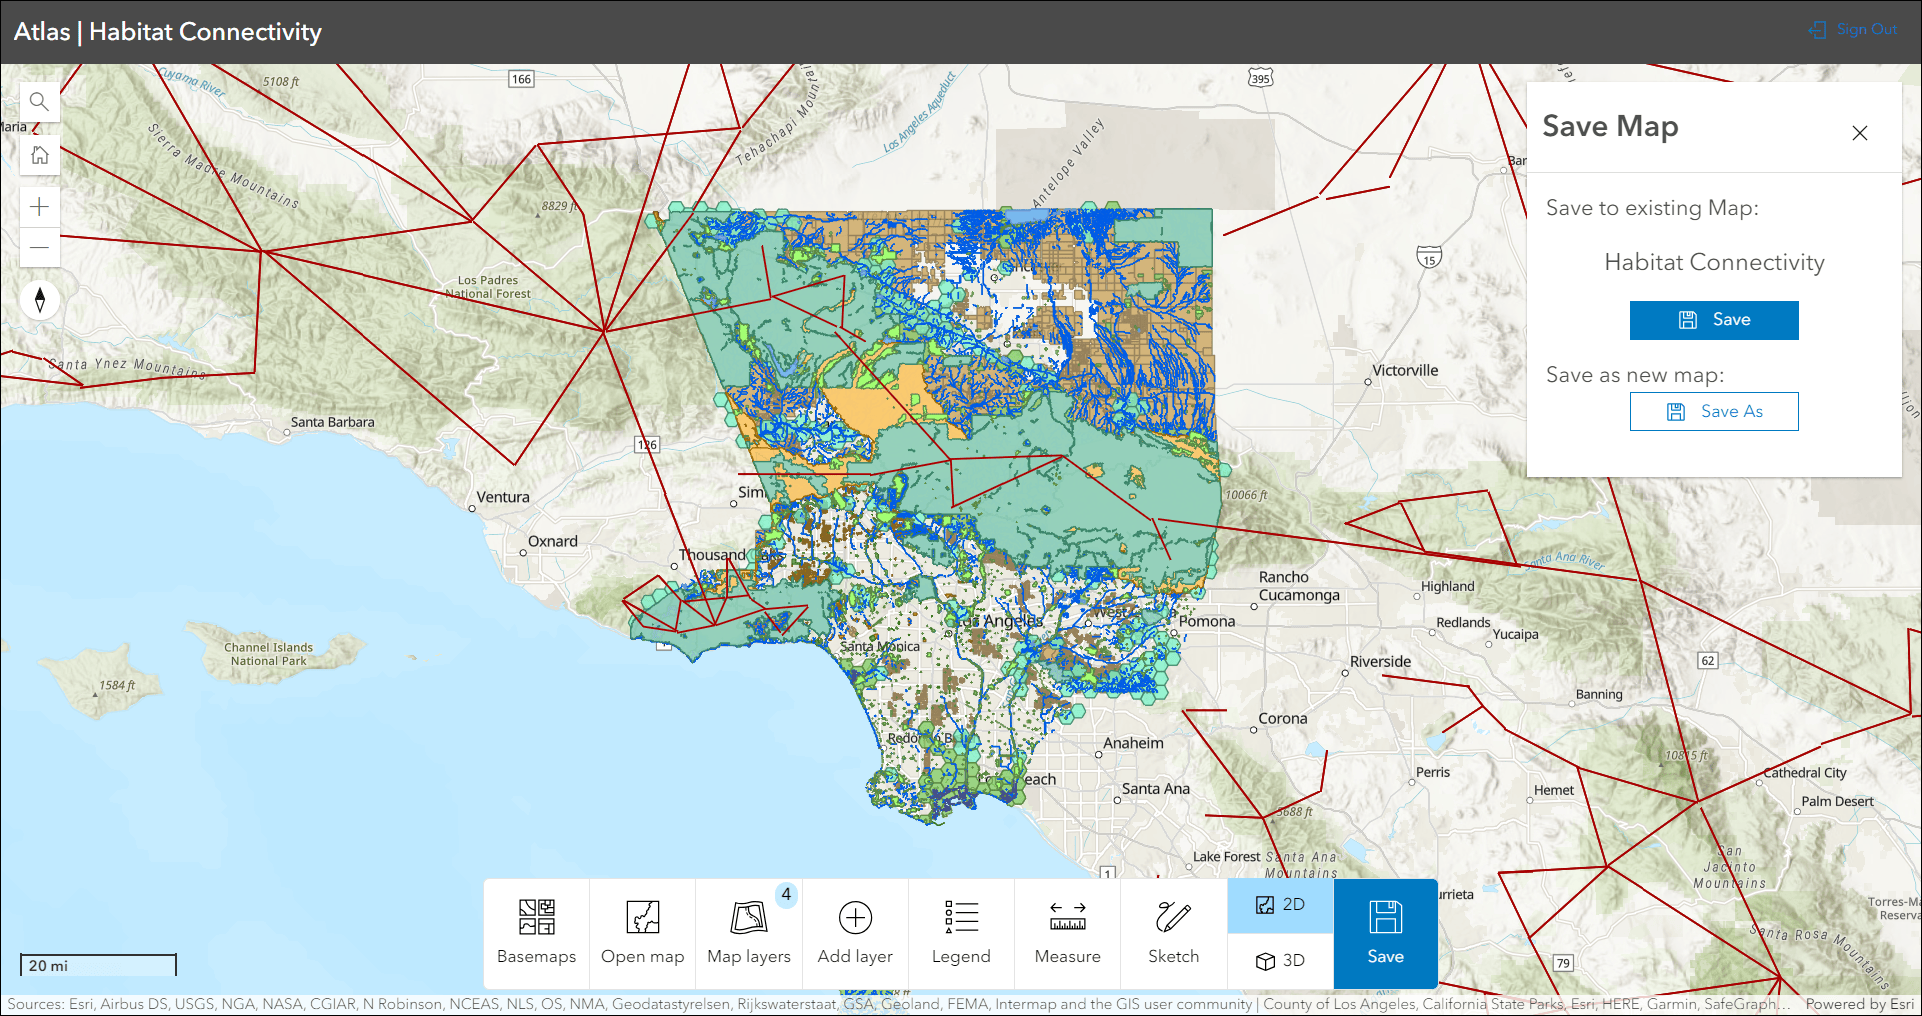Activate the Measure tool

pos(1068,933)
